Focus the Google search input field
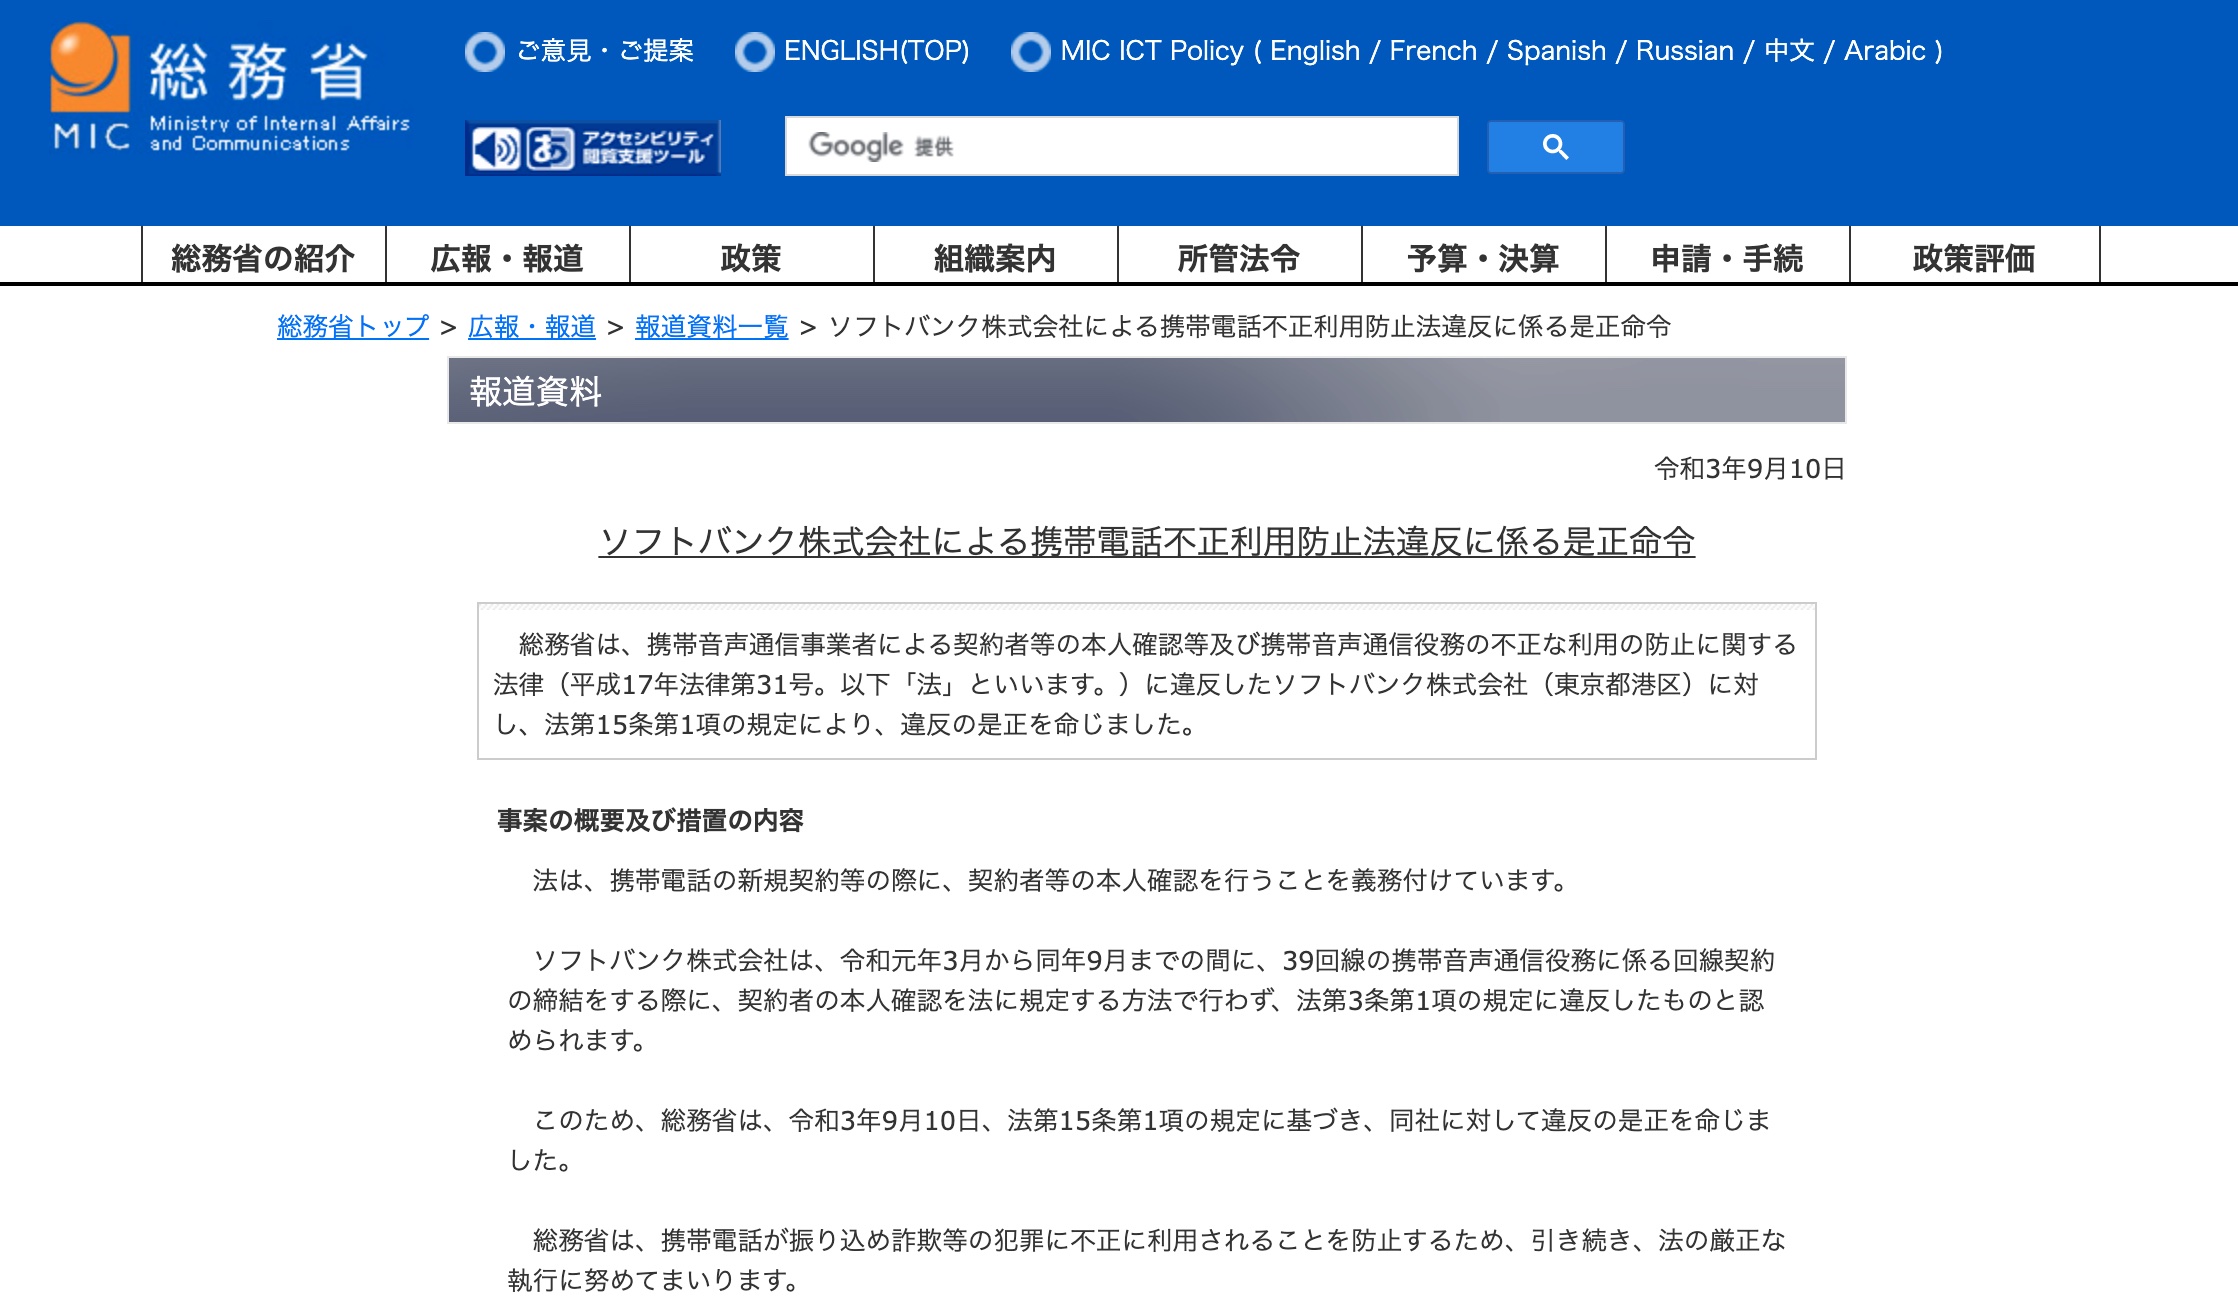This screenshot has height=1316, width=2238. coord(1121,146)
